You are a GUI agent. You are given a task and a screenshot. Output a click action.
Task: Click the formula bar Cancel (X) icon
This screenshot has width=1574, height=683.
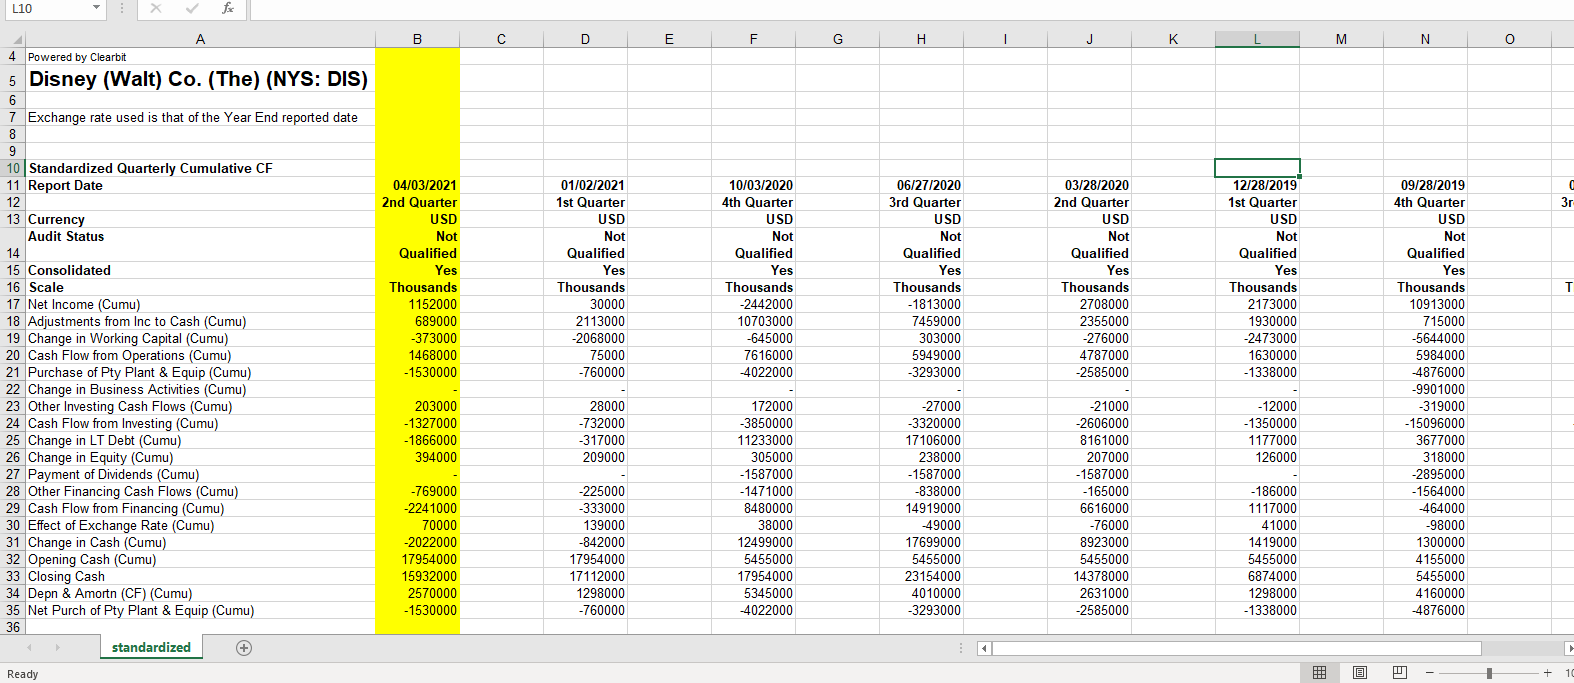(x=156, y=9)
